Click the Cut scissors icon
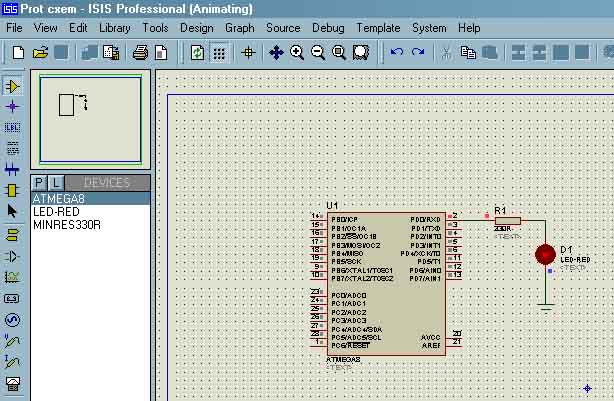This screenshot has height=401, width=614. coord(446,52)
